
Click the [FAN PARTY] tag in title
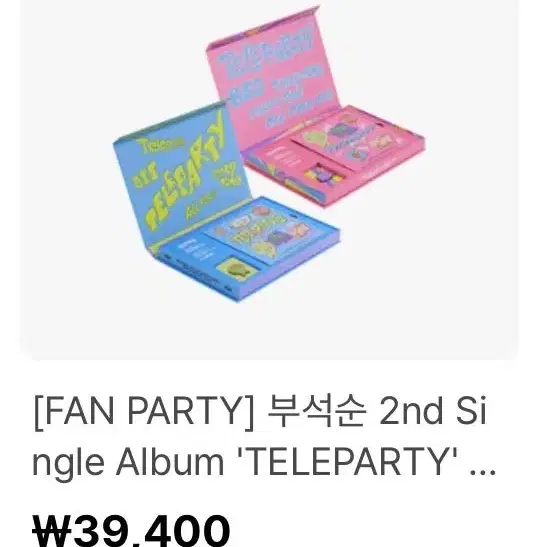tap(145, 412)
